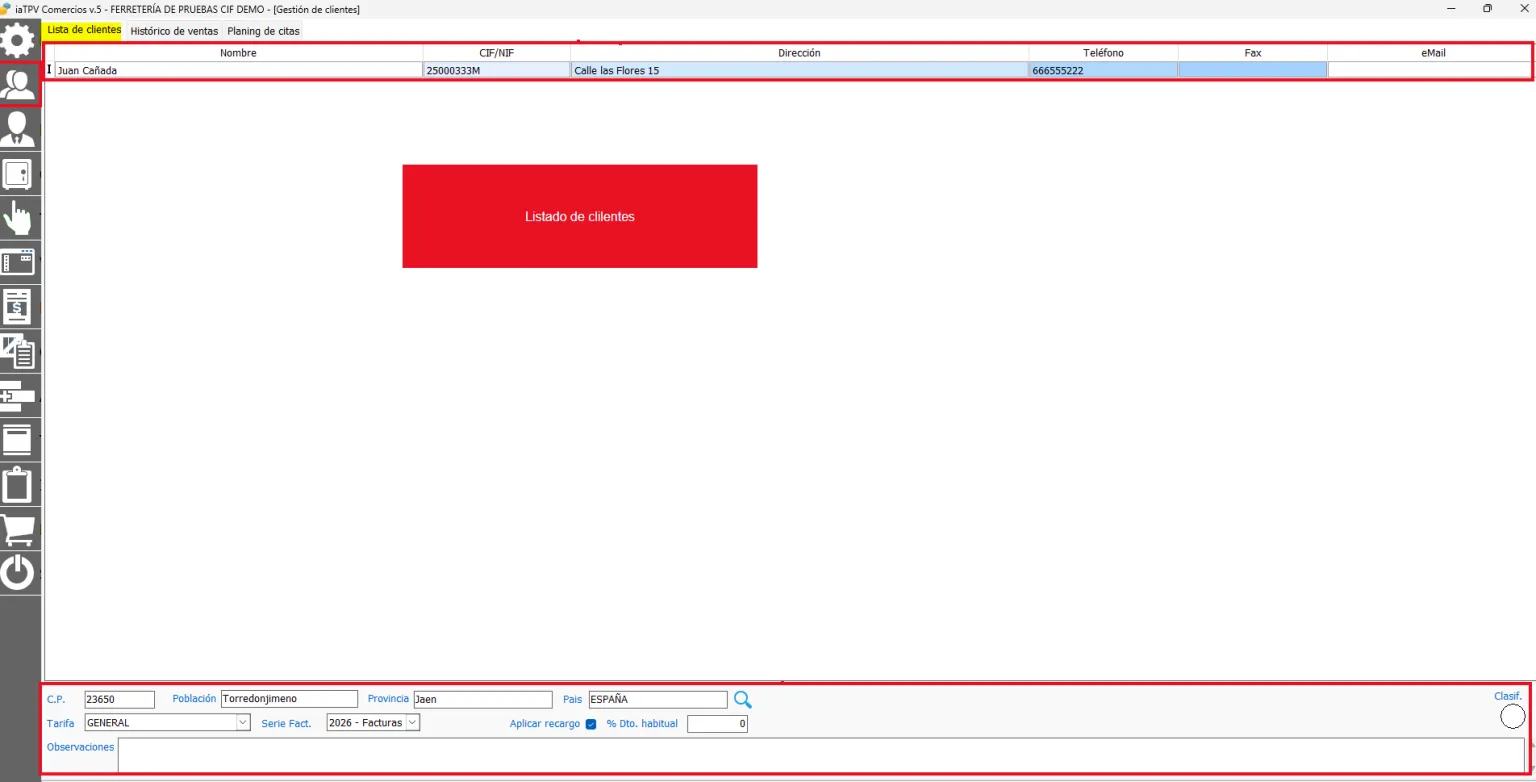Click the magnifier search icon beside País

click(743, 699)
